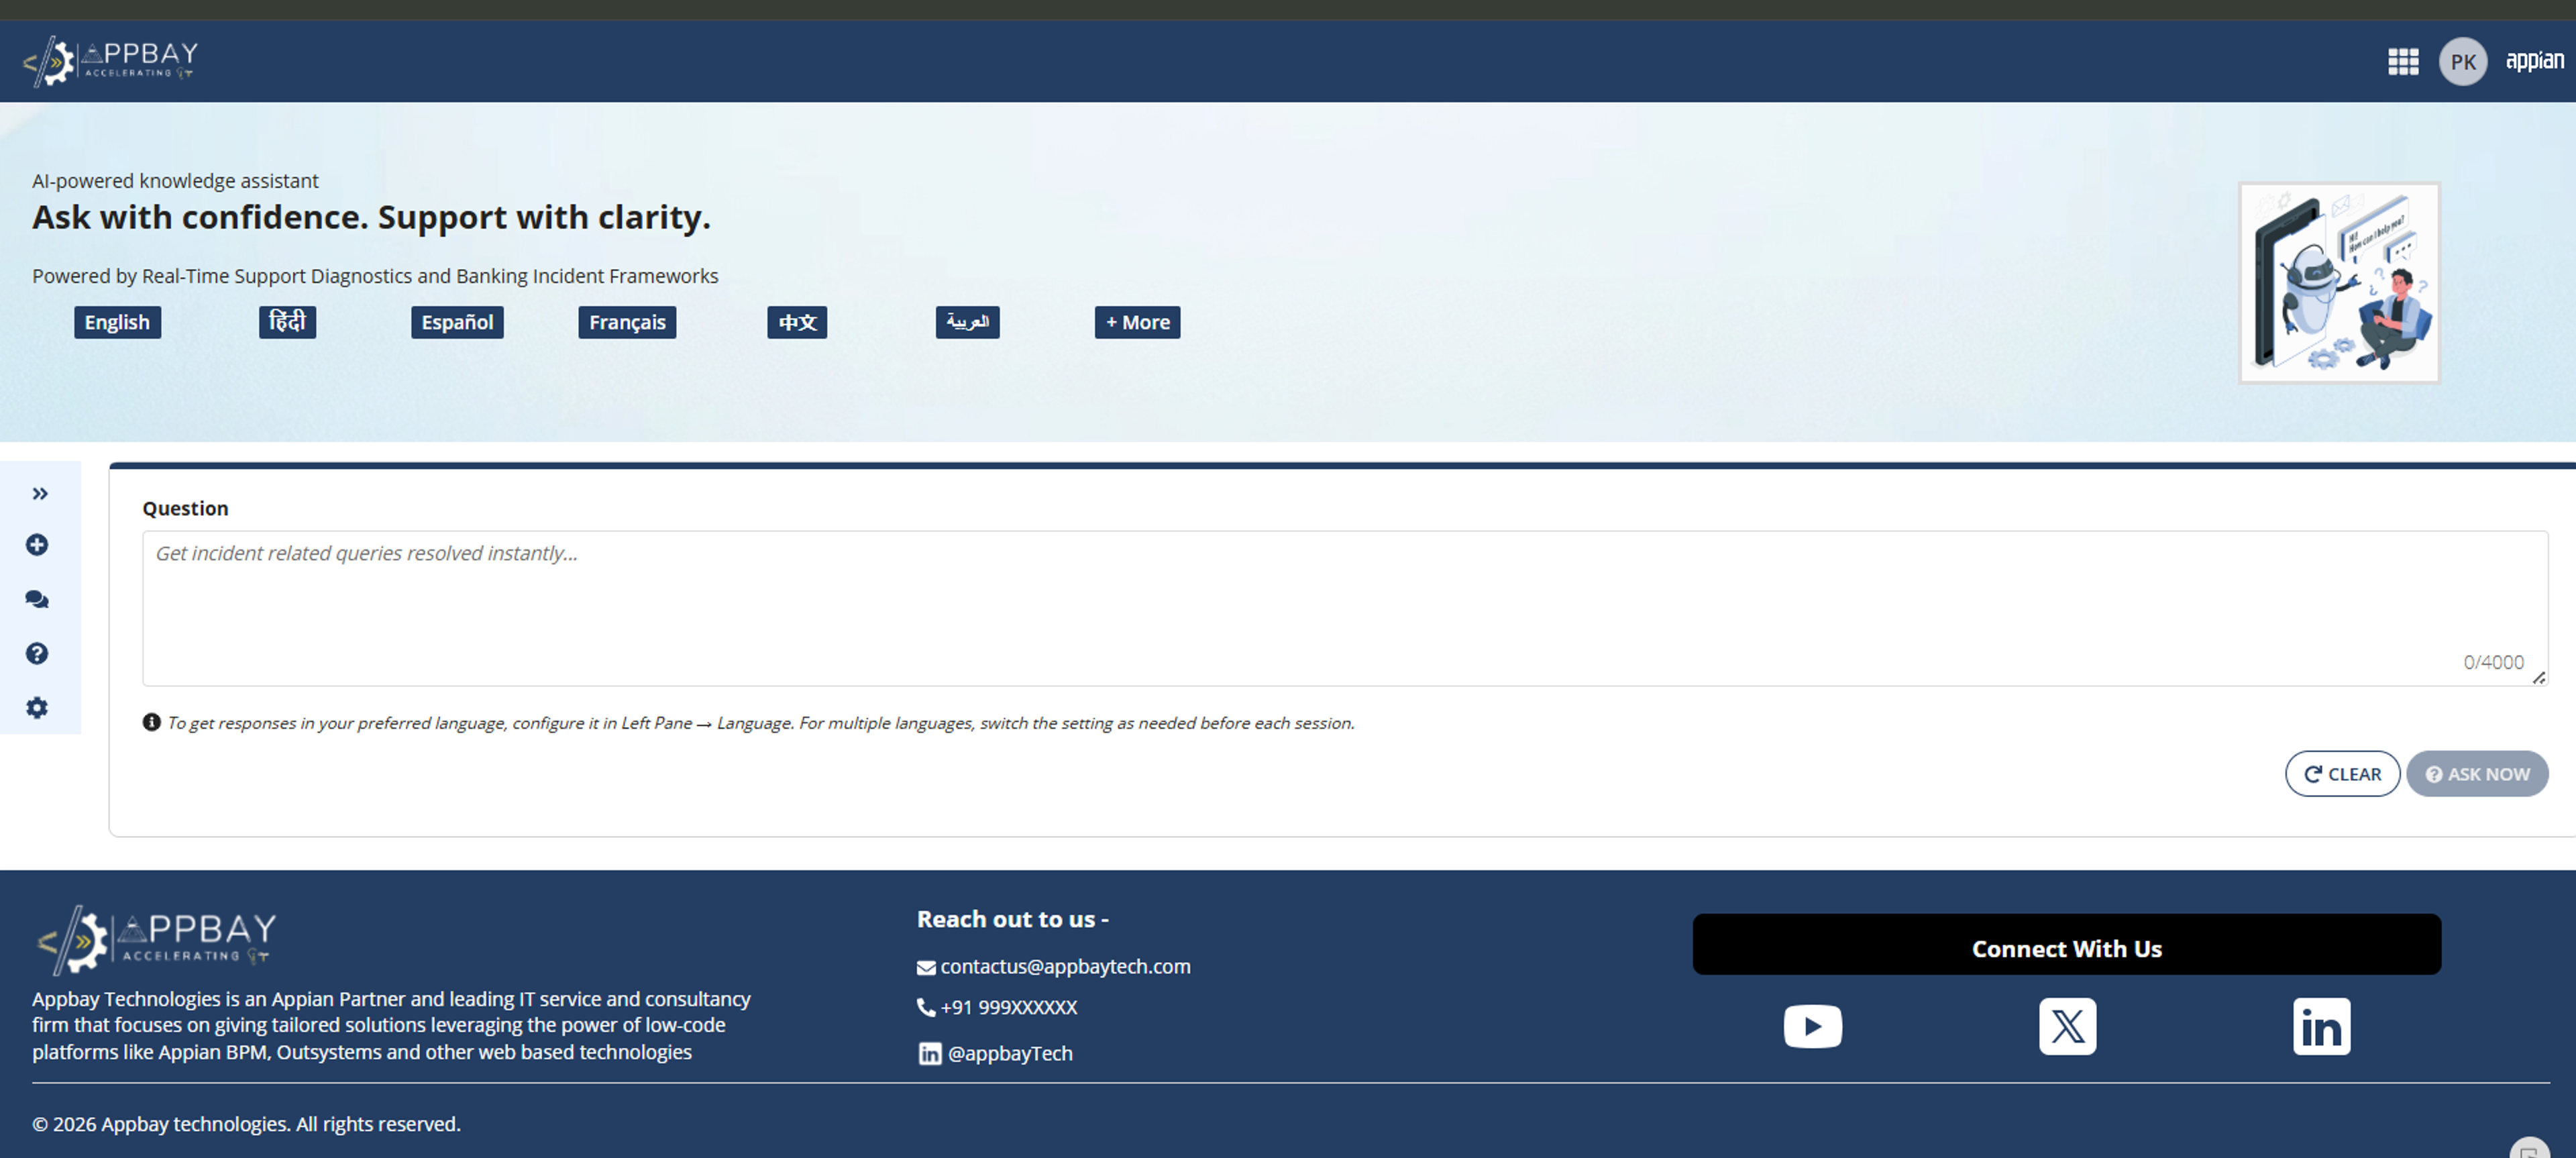Click the chatbot illustration image

point(2339,282)
